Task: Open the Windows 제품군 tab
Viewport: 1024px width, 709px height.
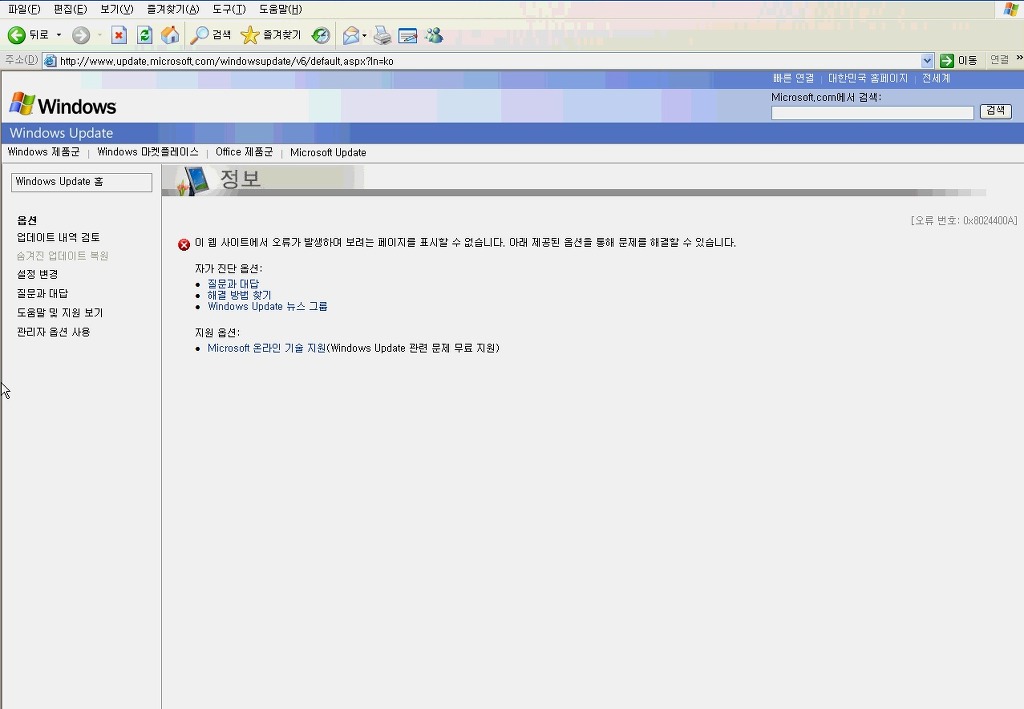Action: pyautogui.click(x=44, y=152)
